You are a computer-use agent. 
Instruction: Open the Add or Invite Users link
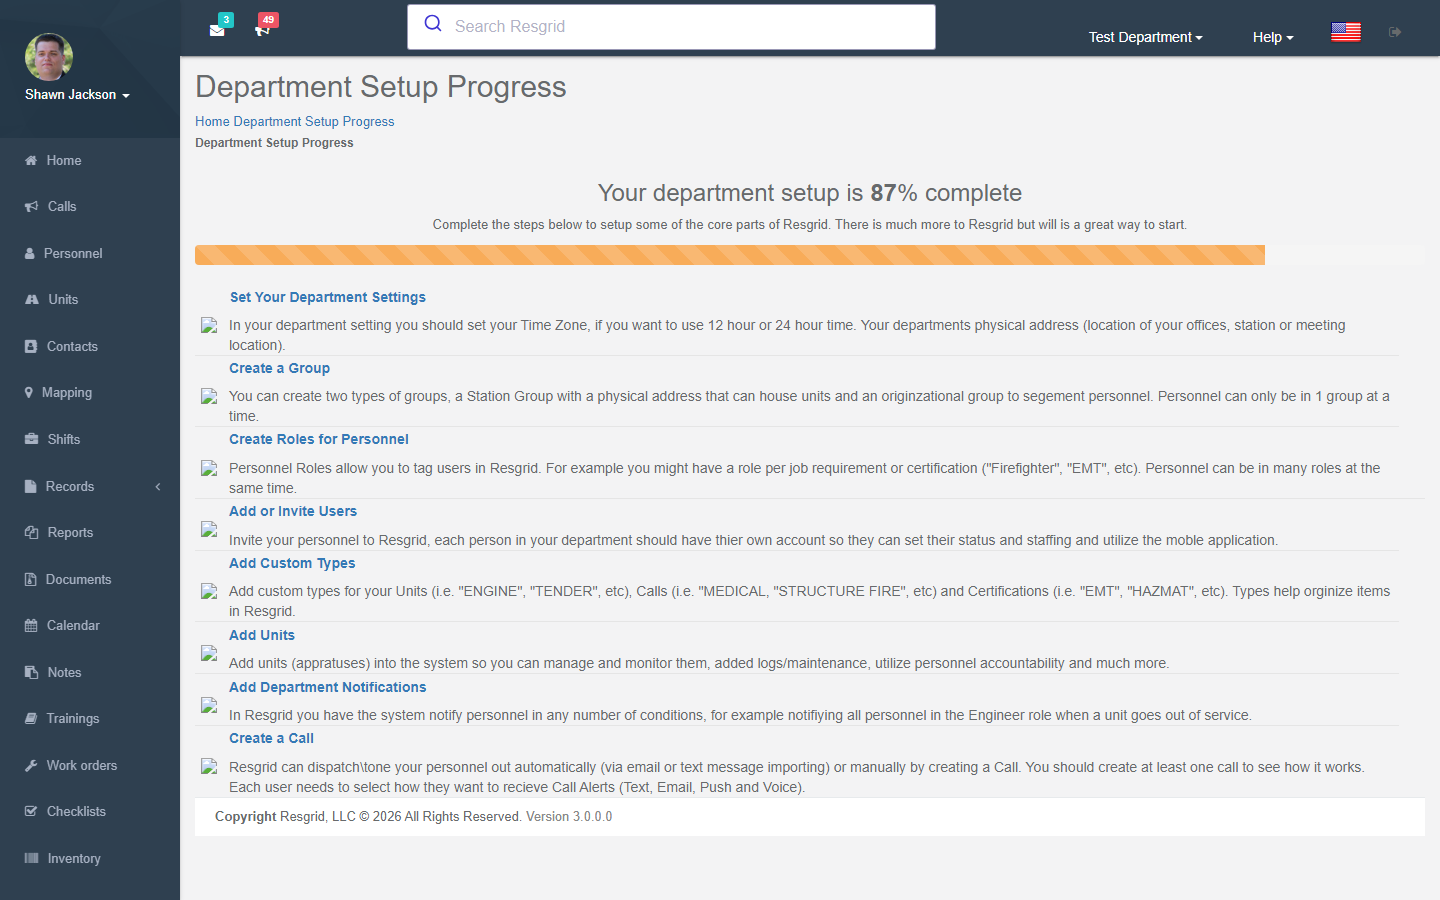click(x=293, y=511)
